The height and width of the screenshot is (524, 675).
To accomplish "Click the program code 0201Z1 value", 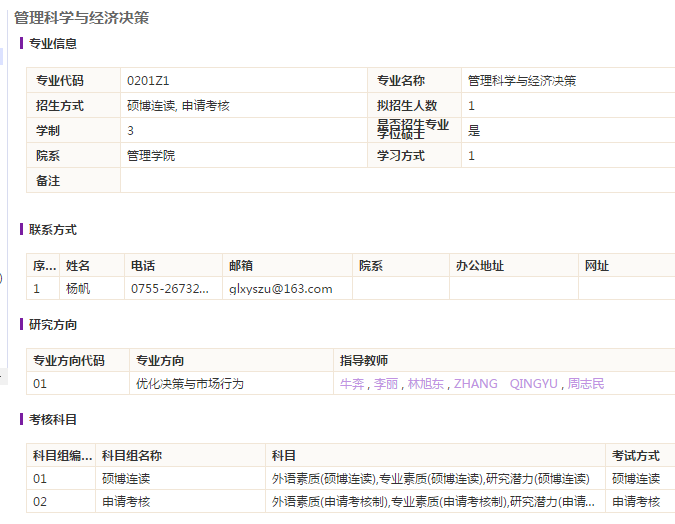I will pos(155,81).
